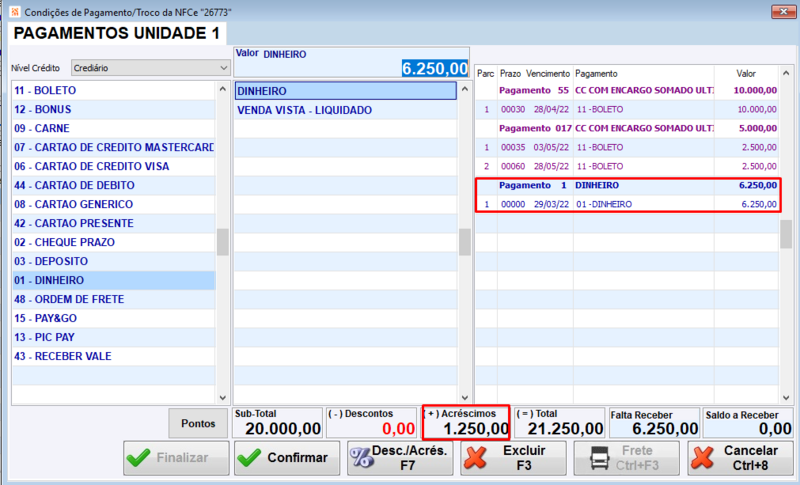
Task: Select 13 - PIC PAY payment type
Action: (114, 337)
